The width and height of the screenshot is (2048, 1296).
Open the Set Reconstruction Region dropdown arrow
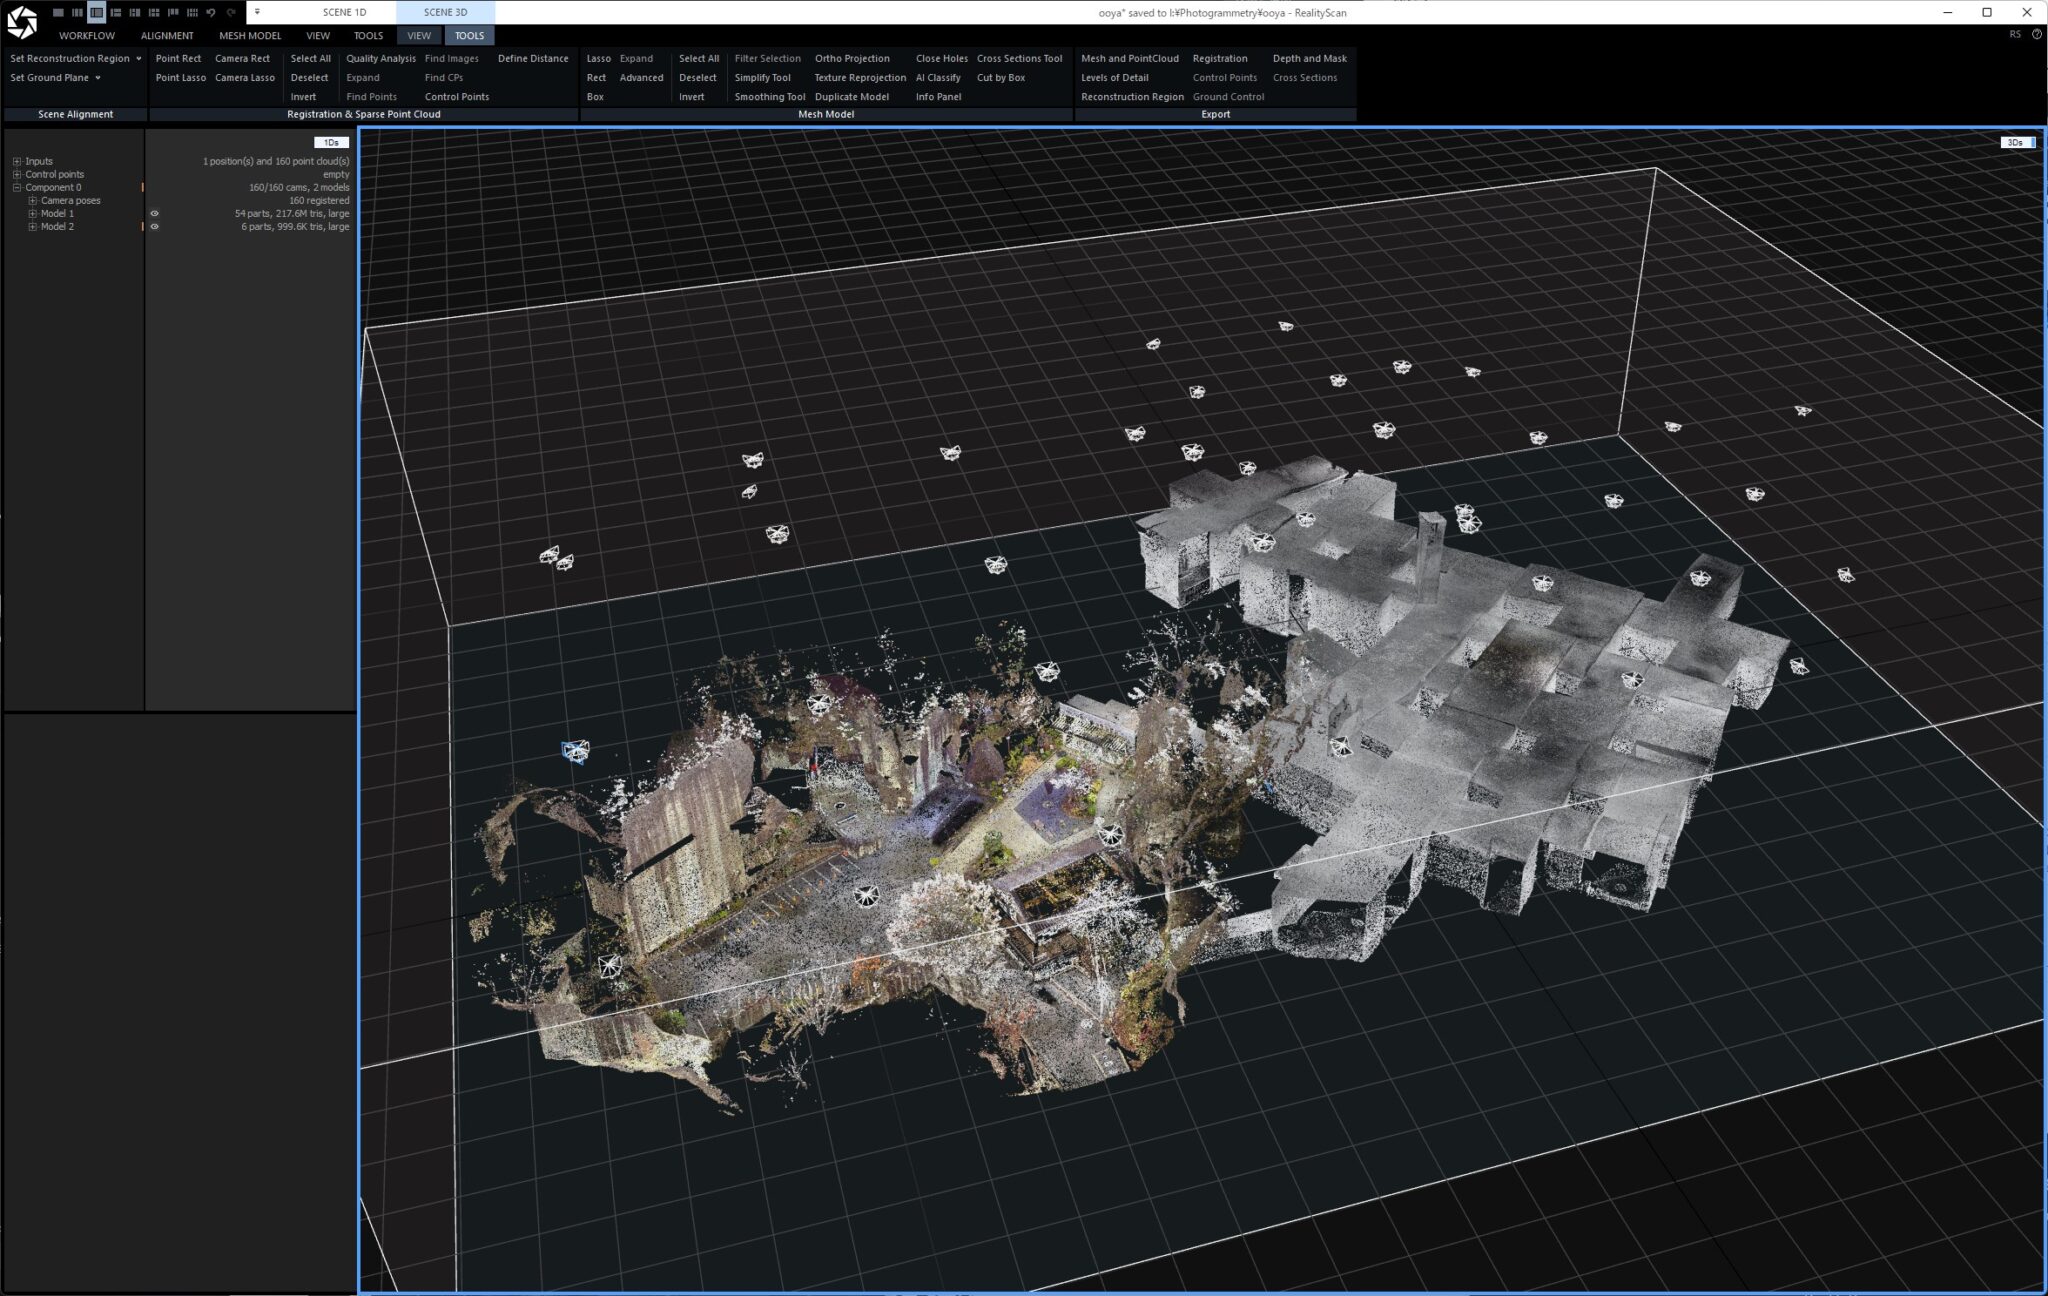tap(138, 58)
